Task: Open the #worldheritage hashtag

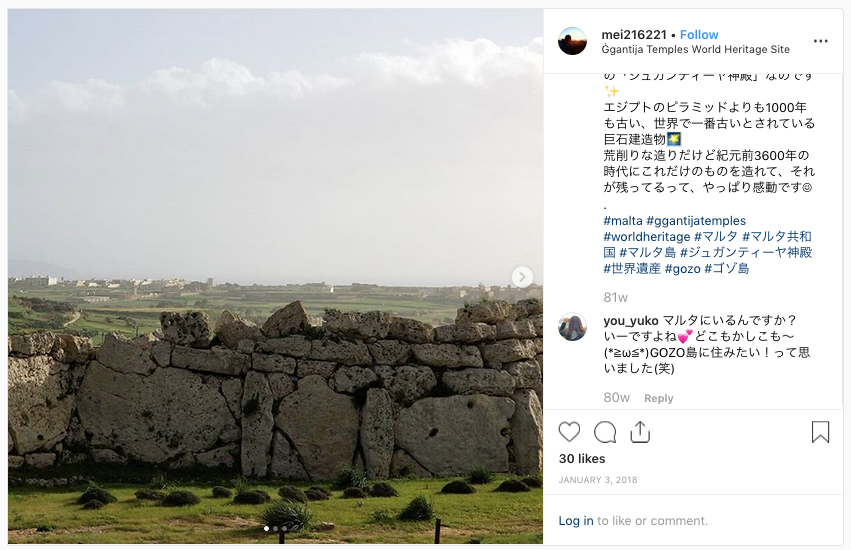Action: [x=647, y=237]
